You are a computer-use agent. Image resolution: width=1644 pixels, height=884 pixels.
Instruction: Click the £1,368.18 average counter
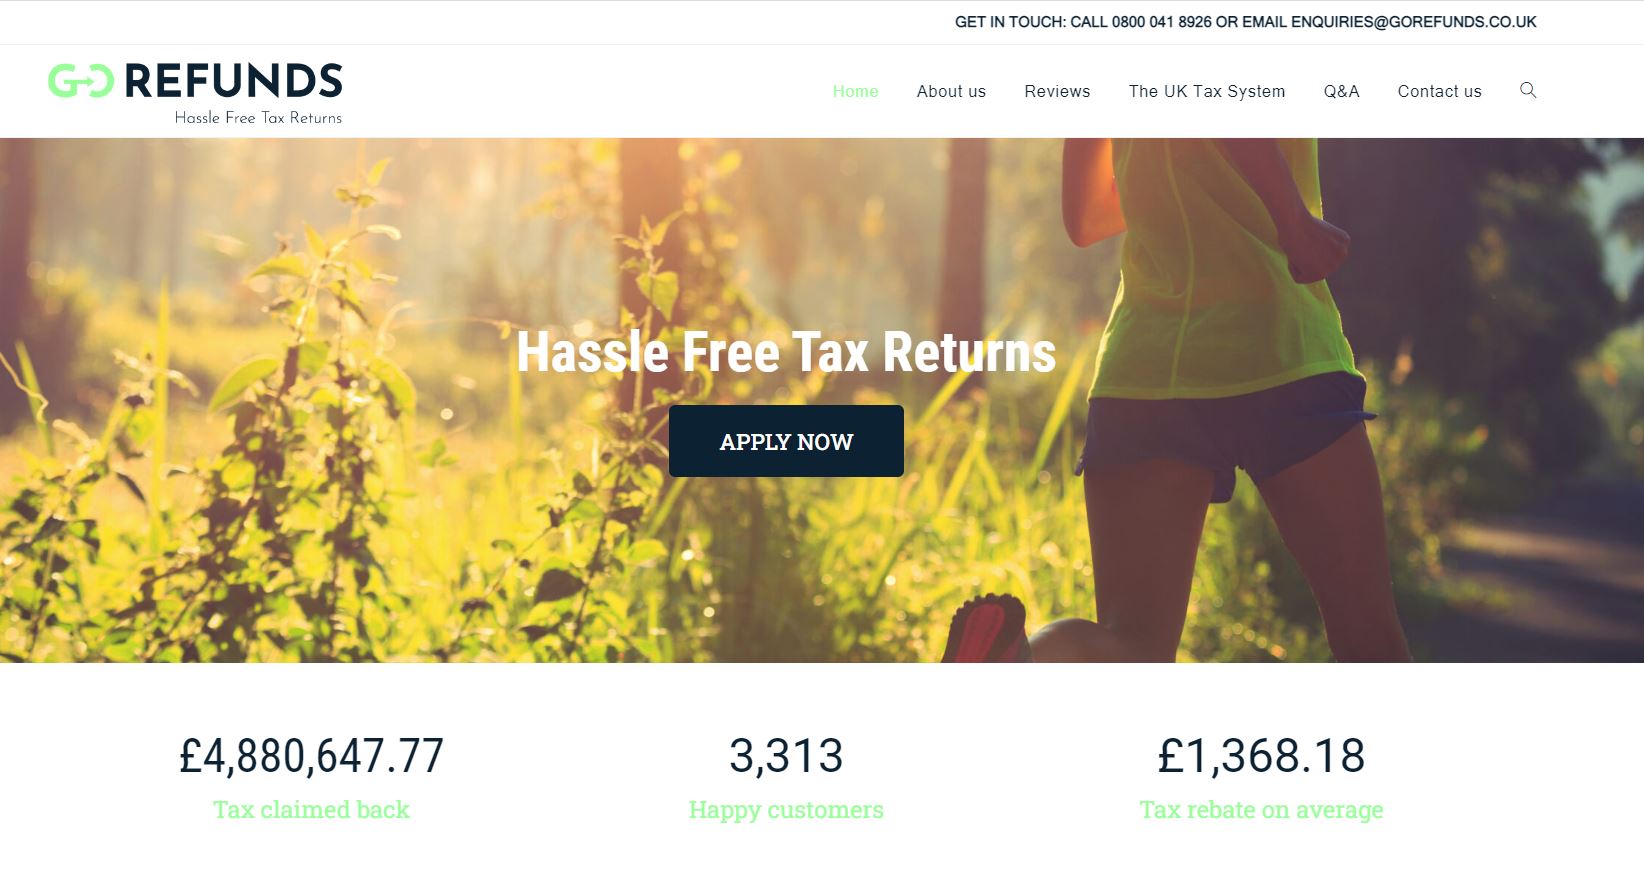coord(1261,756)
